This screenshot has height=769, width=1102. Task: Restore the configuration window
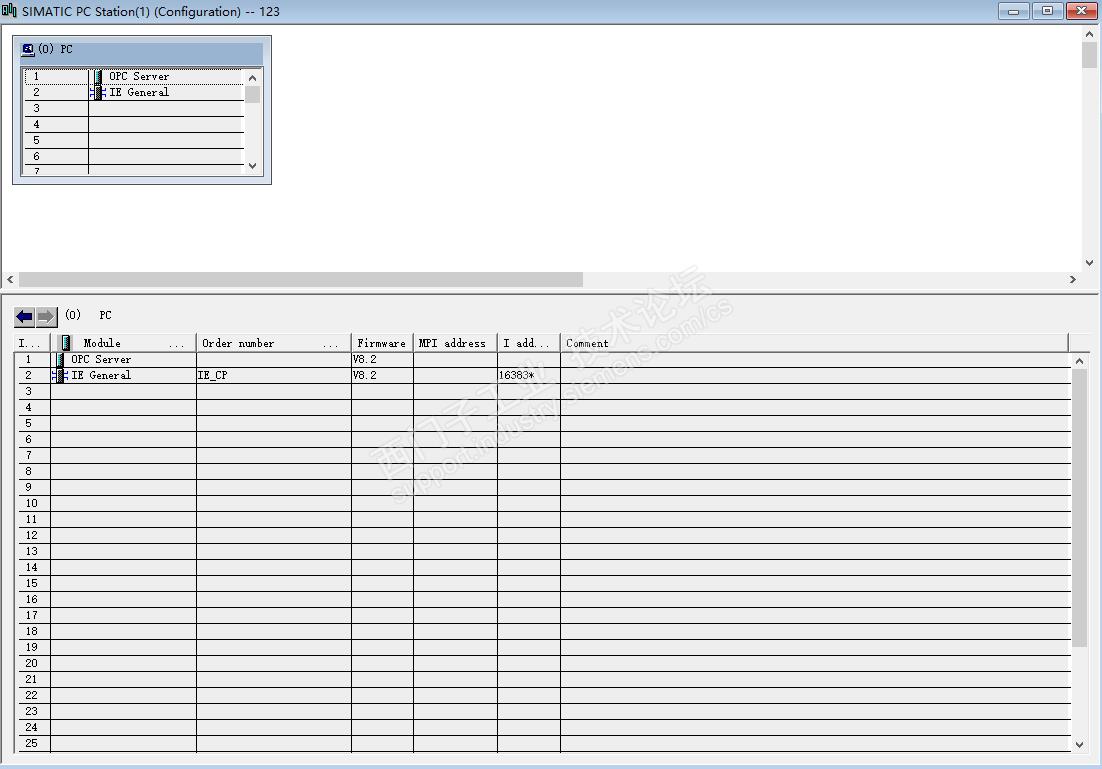pyautogui.click(x=1047, y=11)
